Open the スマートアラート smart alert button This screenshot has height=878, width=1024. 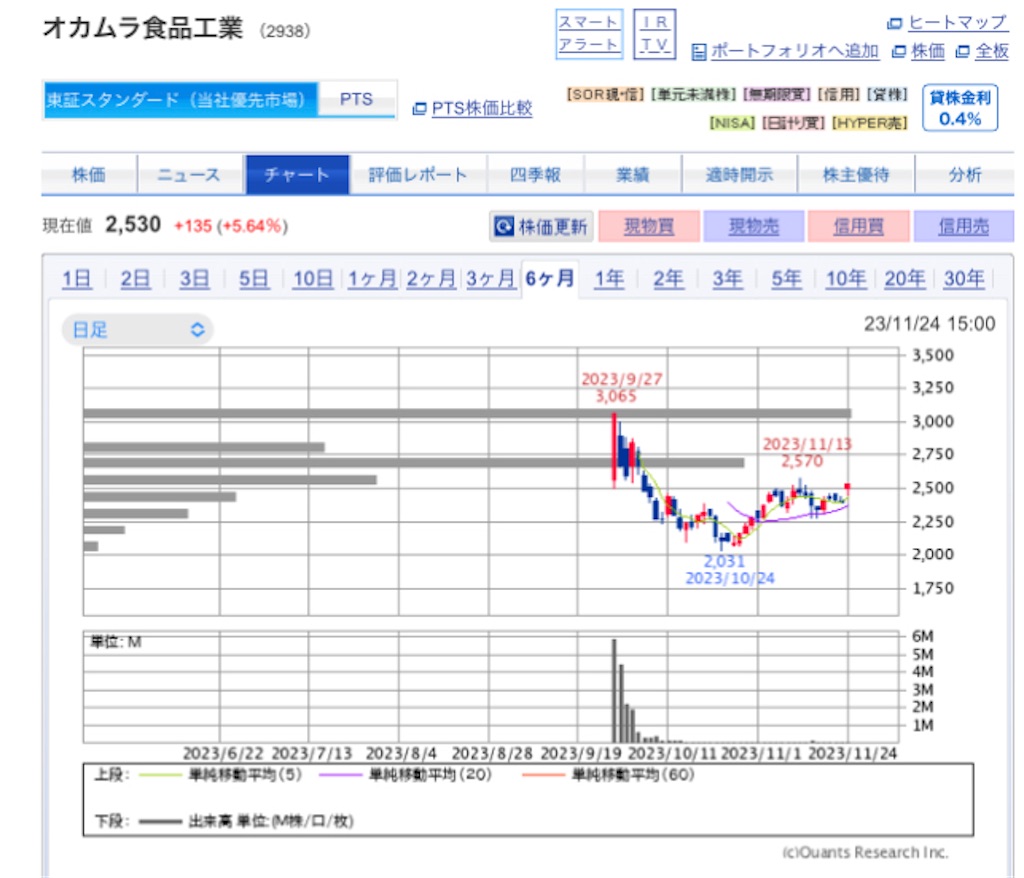point(588,34)
